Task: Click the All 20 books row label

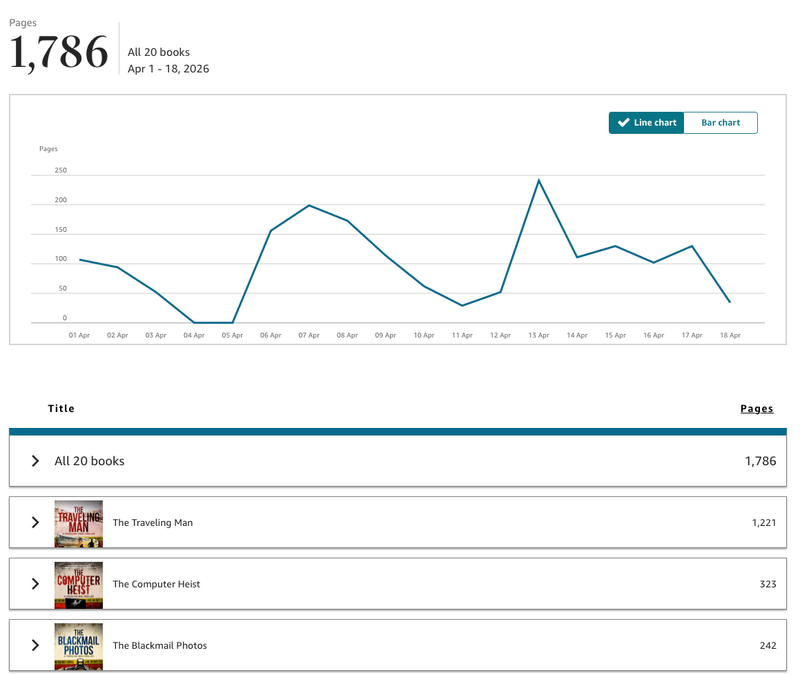Action: [x=89, y=461]
